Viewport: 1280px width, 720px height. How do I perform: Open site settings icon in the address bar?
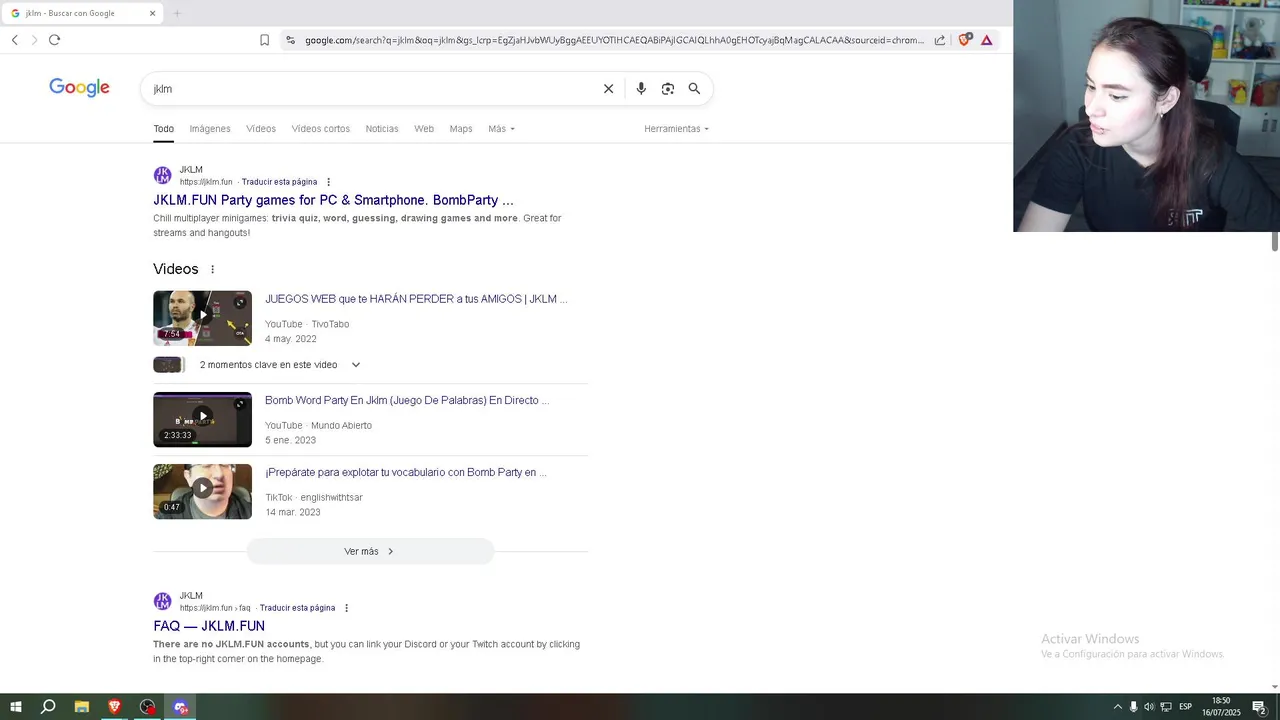(x=290, y=40)
